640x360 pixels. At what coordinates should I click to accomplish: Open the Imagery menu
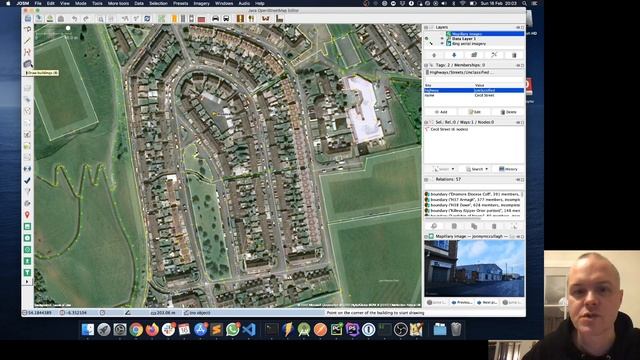pyautogui.click(x=201, y=3)
